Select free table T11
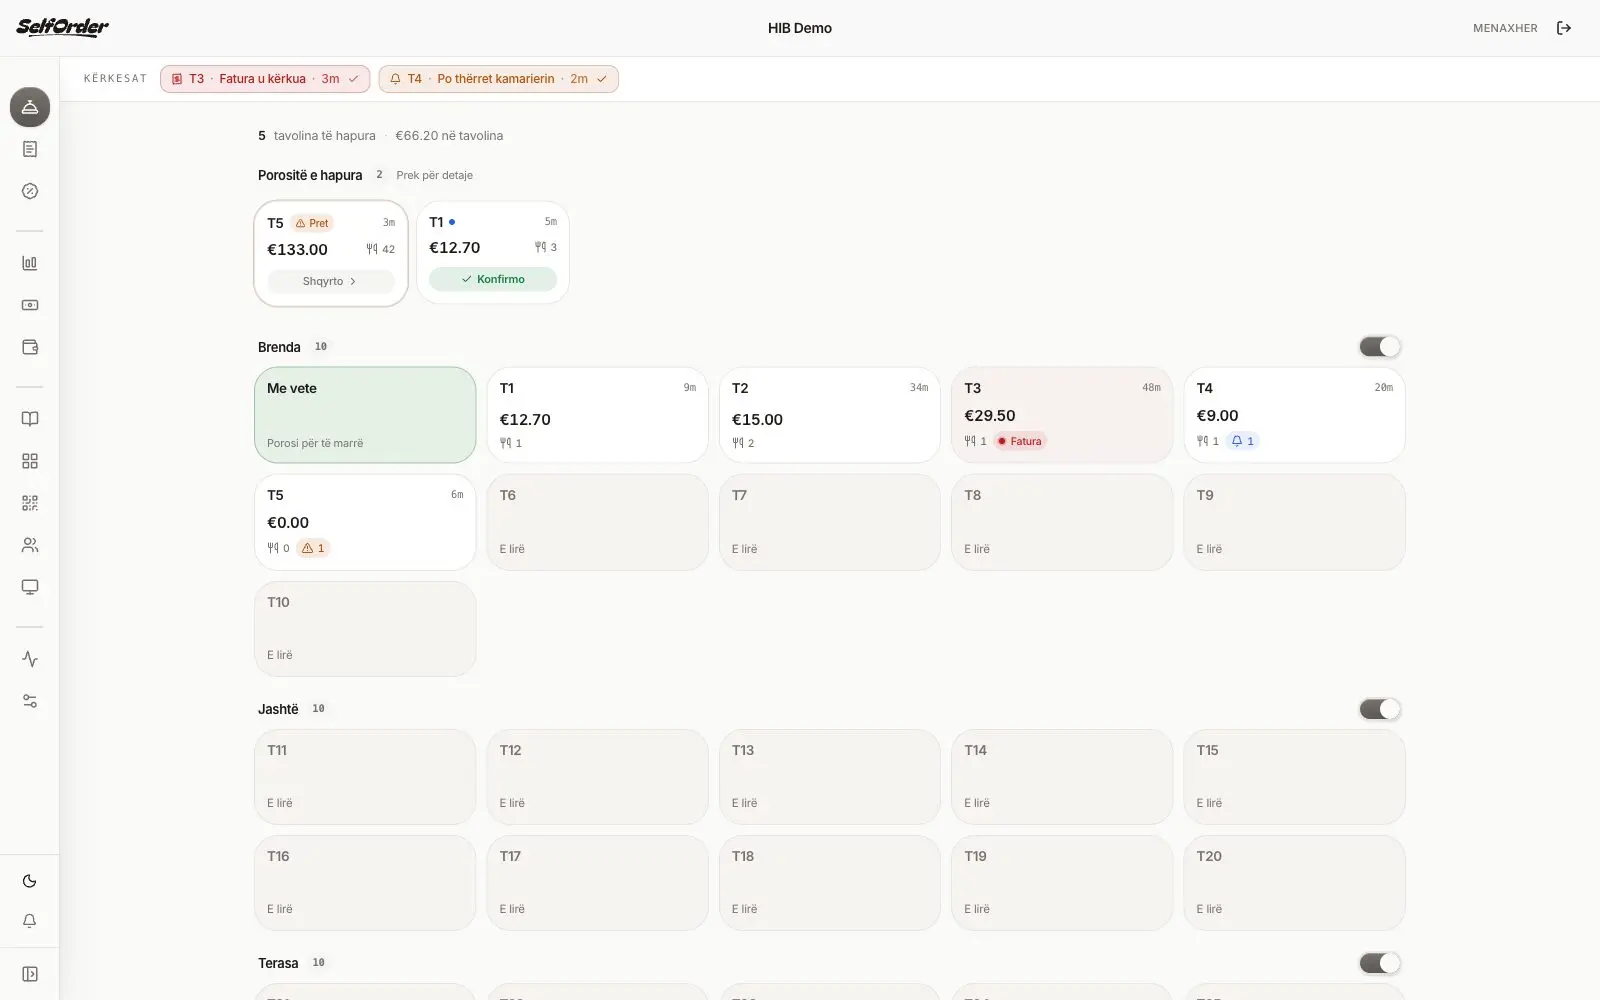The width and height of the screenshot is (1600, 1000). pos(365,777)
